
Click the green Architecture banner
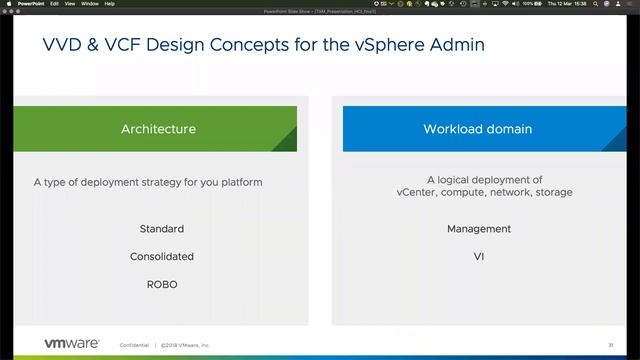point(155,129)
